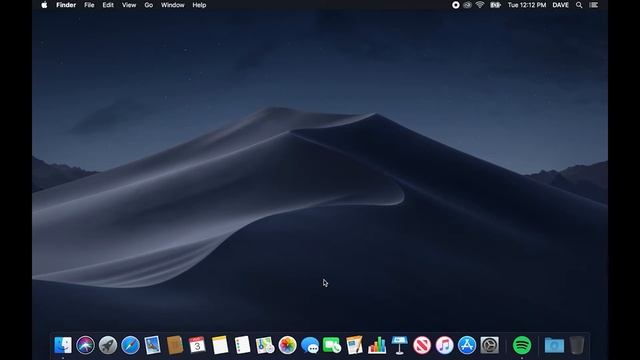The height and width of the screenshot is (360, 640).
Task: Open System Preferences gear icon
Action: tap(489, 345)
